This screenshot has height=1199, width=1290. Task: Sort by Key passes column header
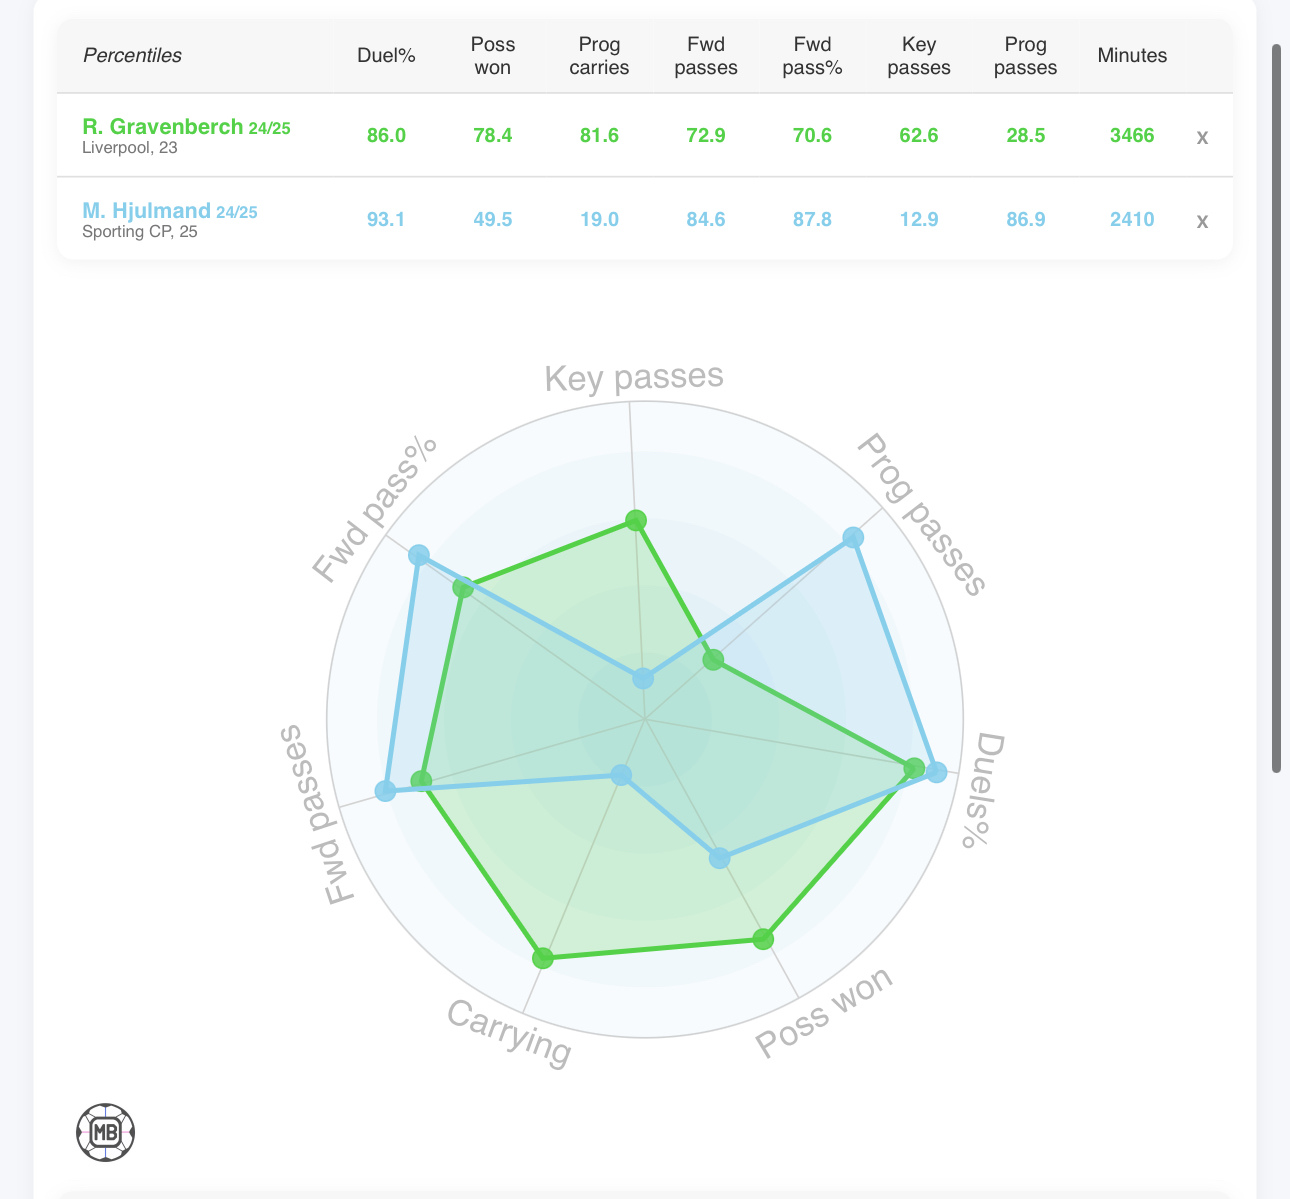(919, 56)
